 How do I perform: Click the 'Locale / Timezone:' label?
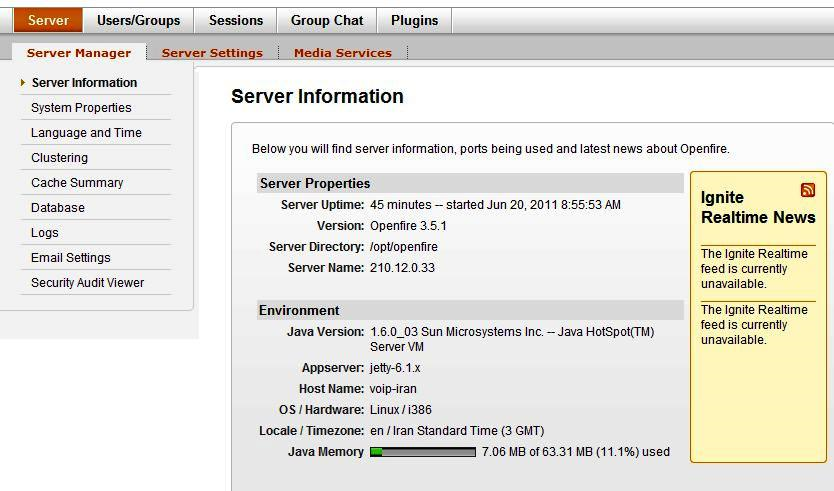click(x=312, y=430)
